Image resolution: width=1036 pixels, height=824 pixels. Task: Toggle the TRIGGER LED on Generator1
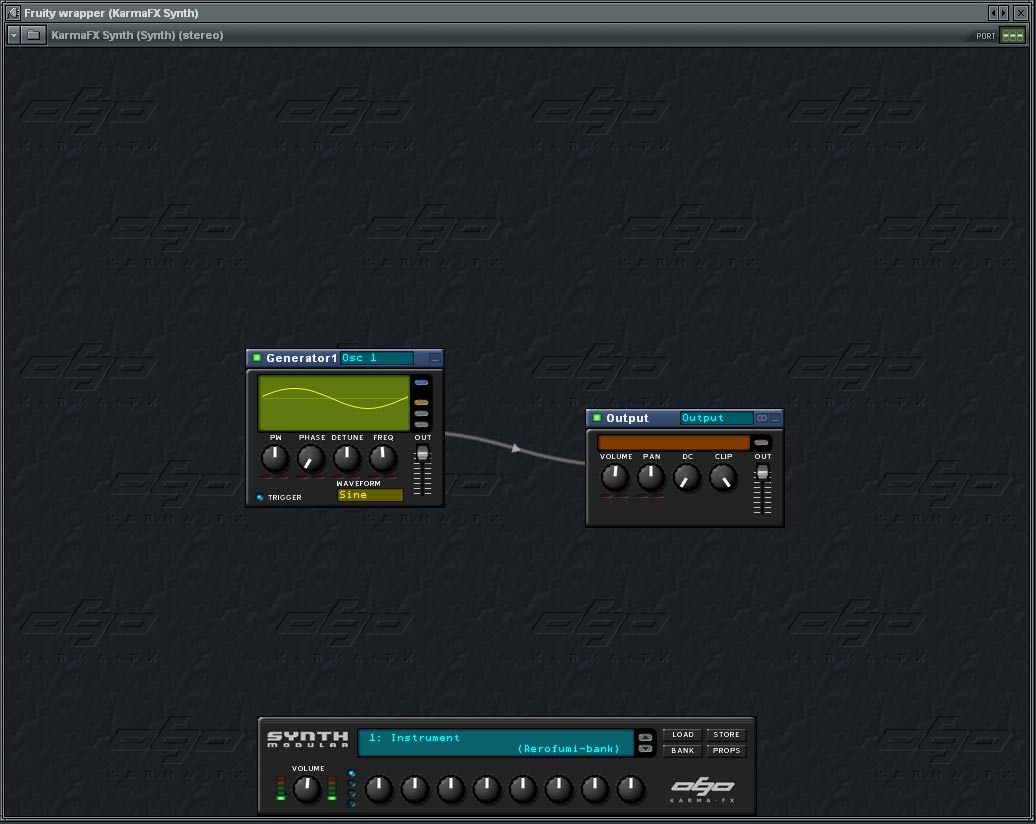click(x=260, y=498)
